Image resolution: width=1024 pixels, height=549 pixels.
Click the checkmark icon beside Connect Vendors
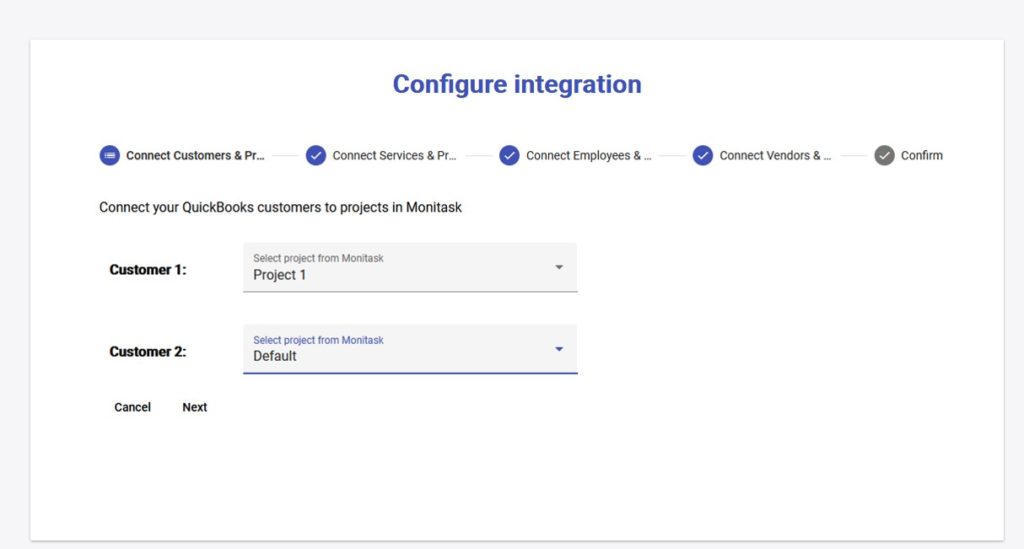(703, 155)
